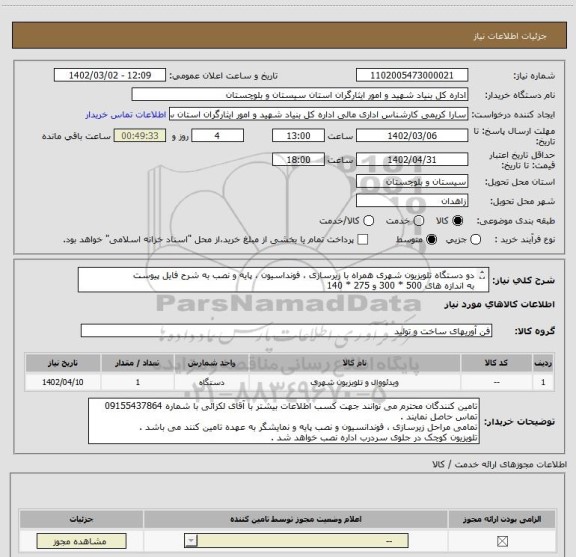Viewport: 576px width, 557px height.
Task: Click the remaining days field showing 4
Action: [x=217, y=136]
